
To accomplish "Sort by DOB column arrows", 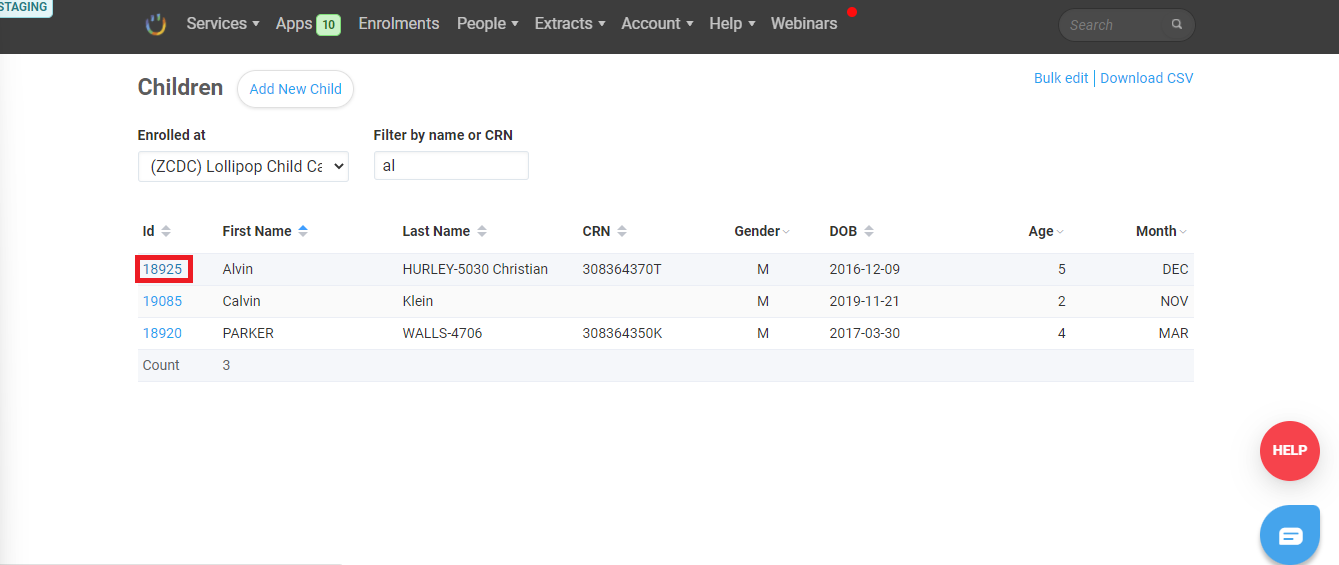I will (869, 231).
